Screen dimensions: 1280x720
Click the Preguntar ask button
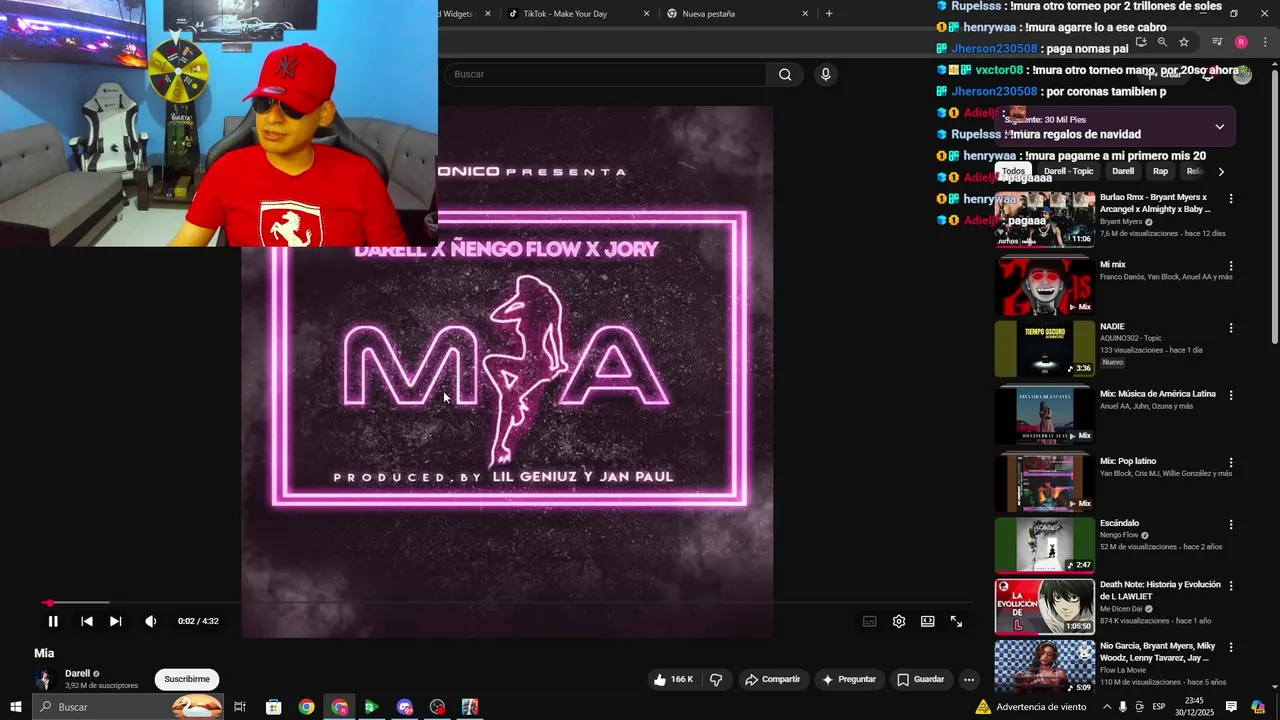[x=849, y=679]
